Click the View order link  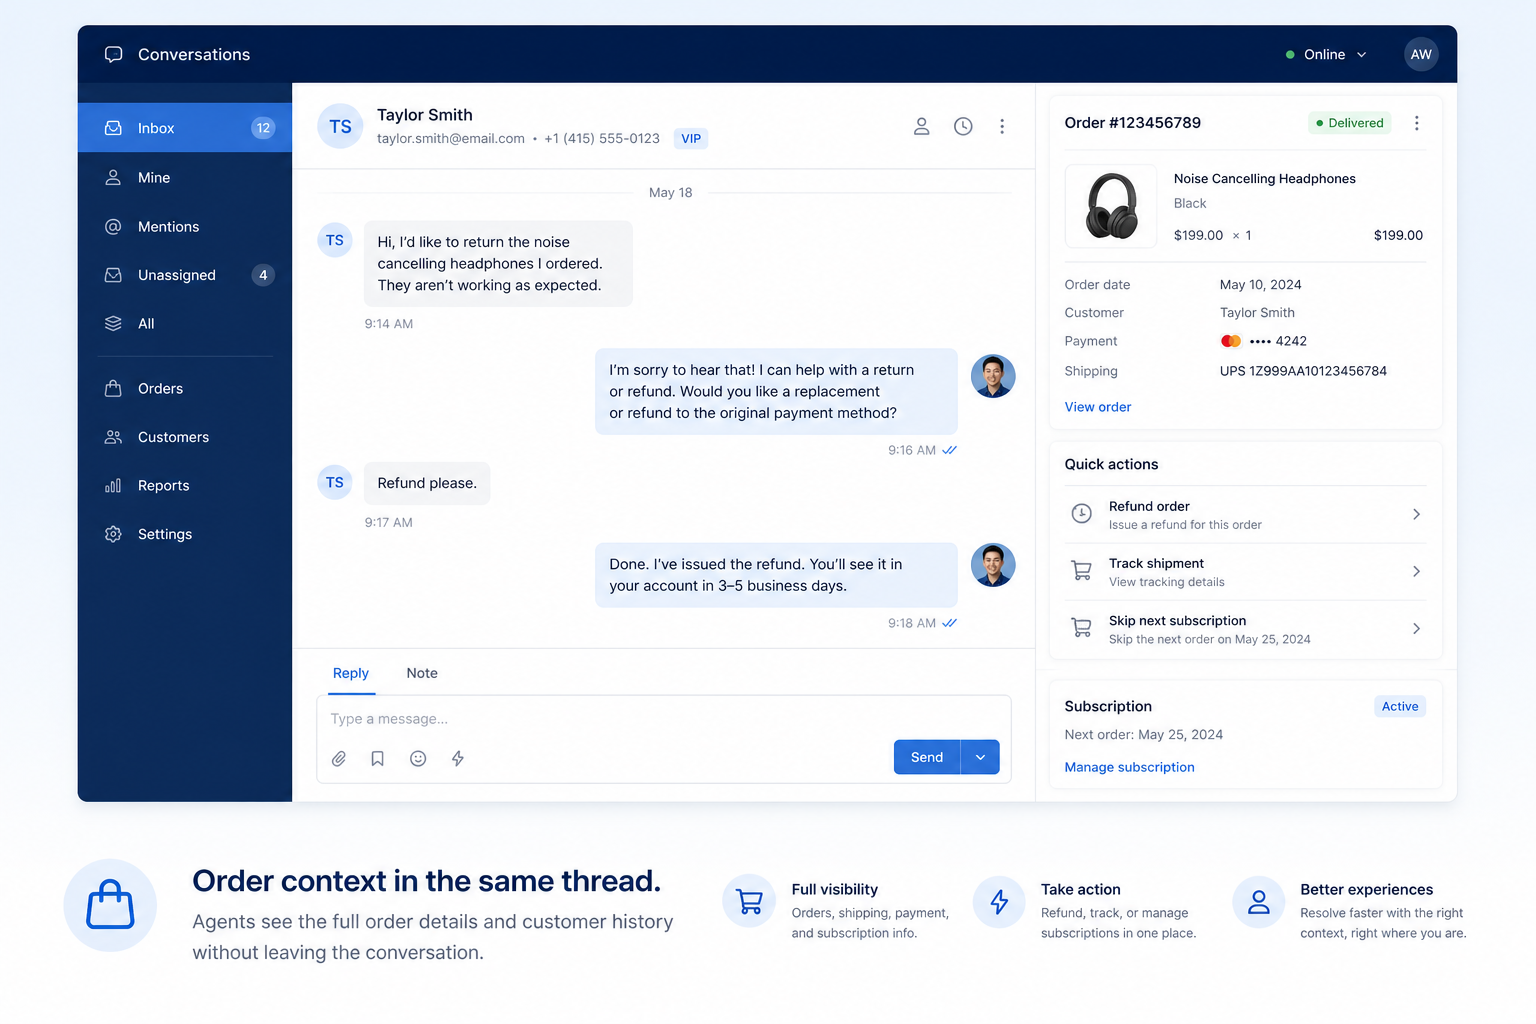tap(1098, 407)
